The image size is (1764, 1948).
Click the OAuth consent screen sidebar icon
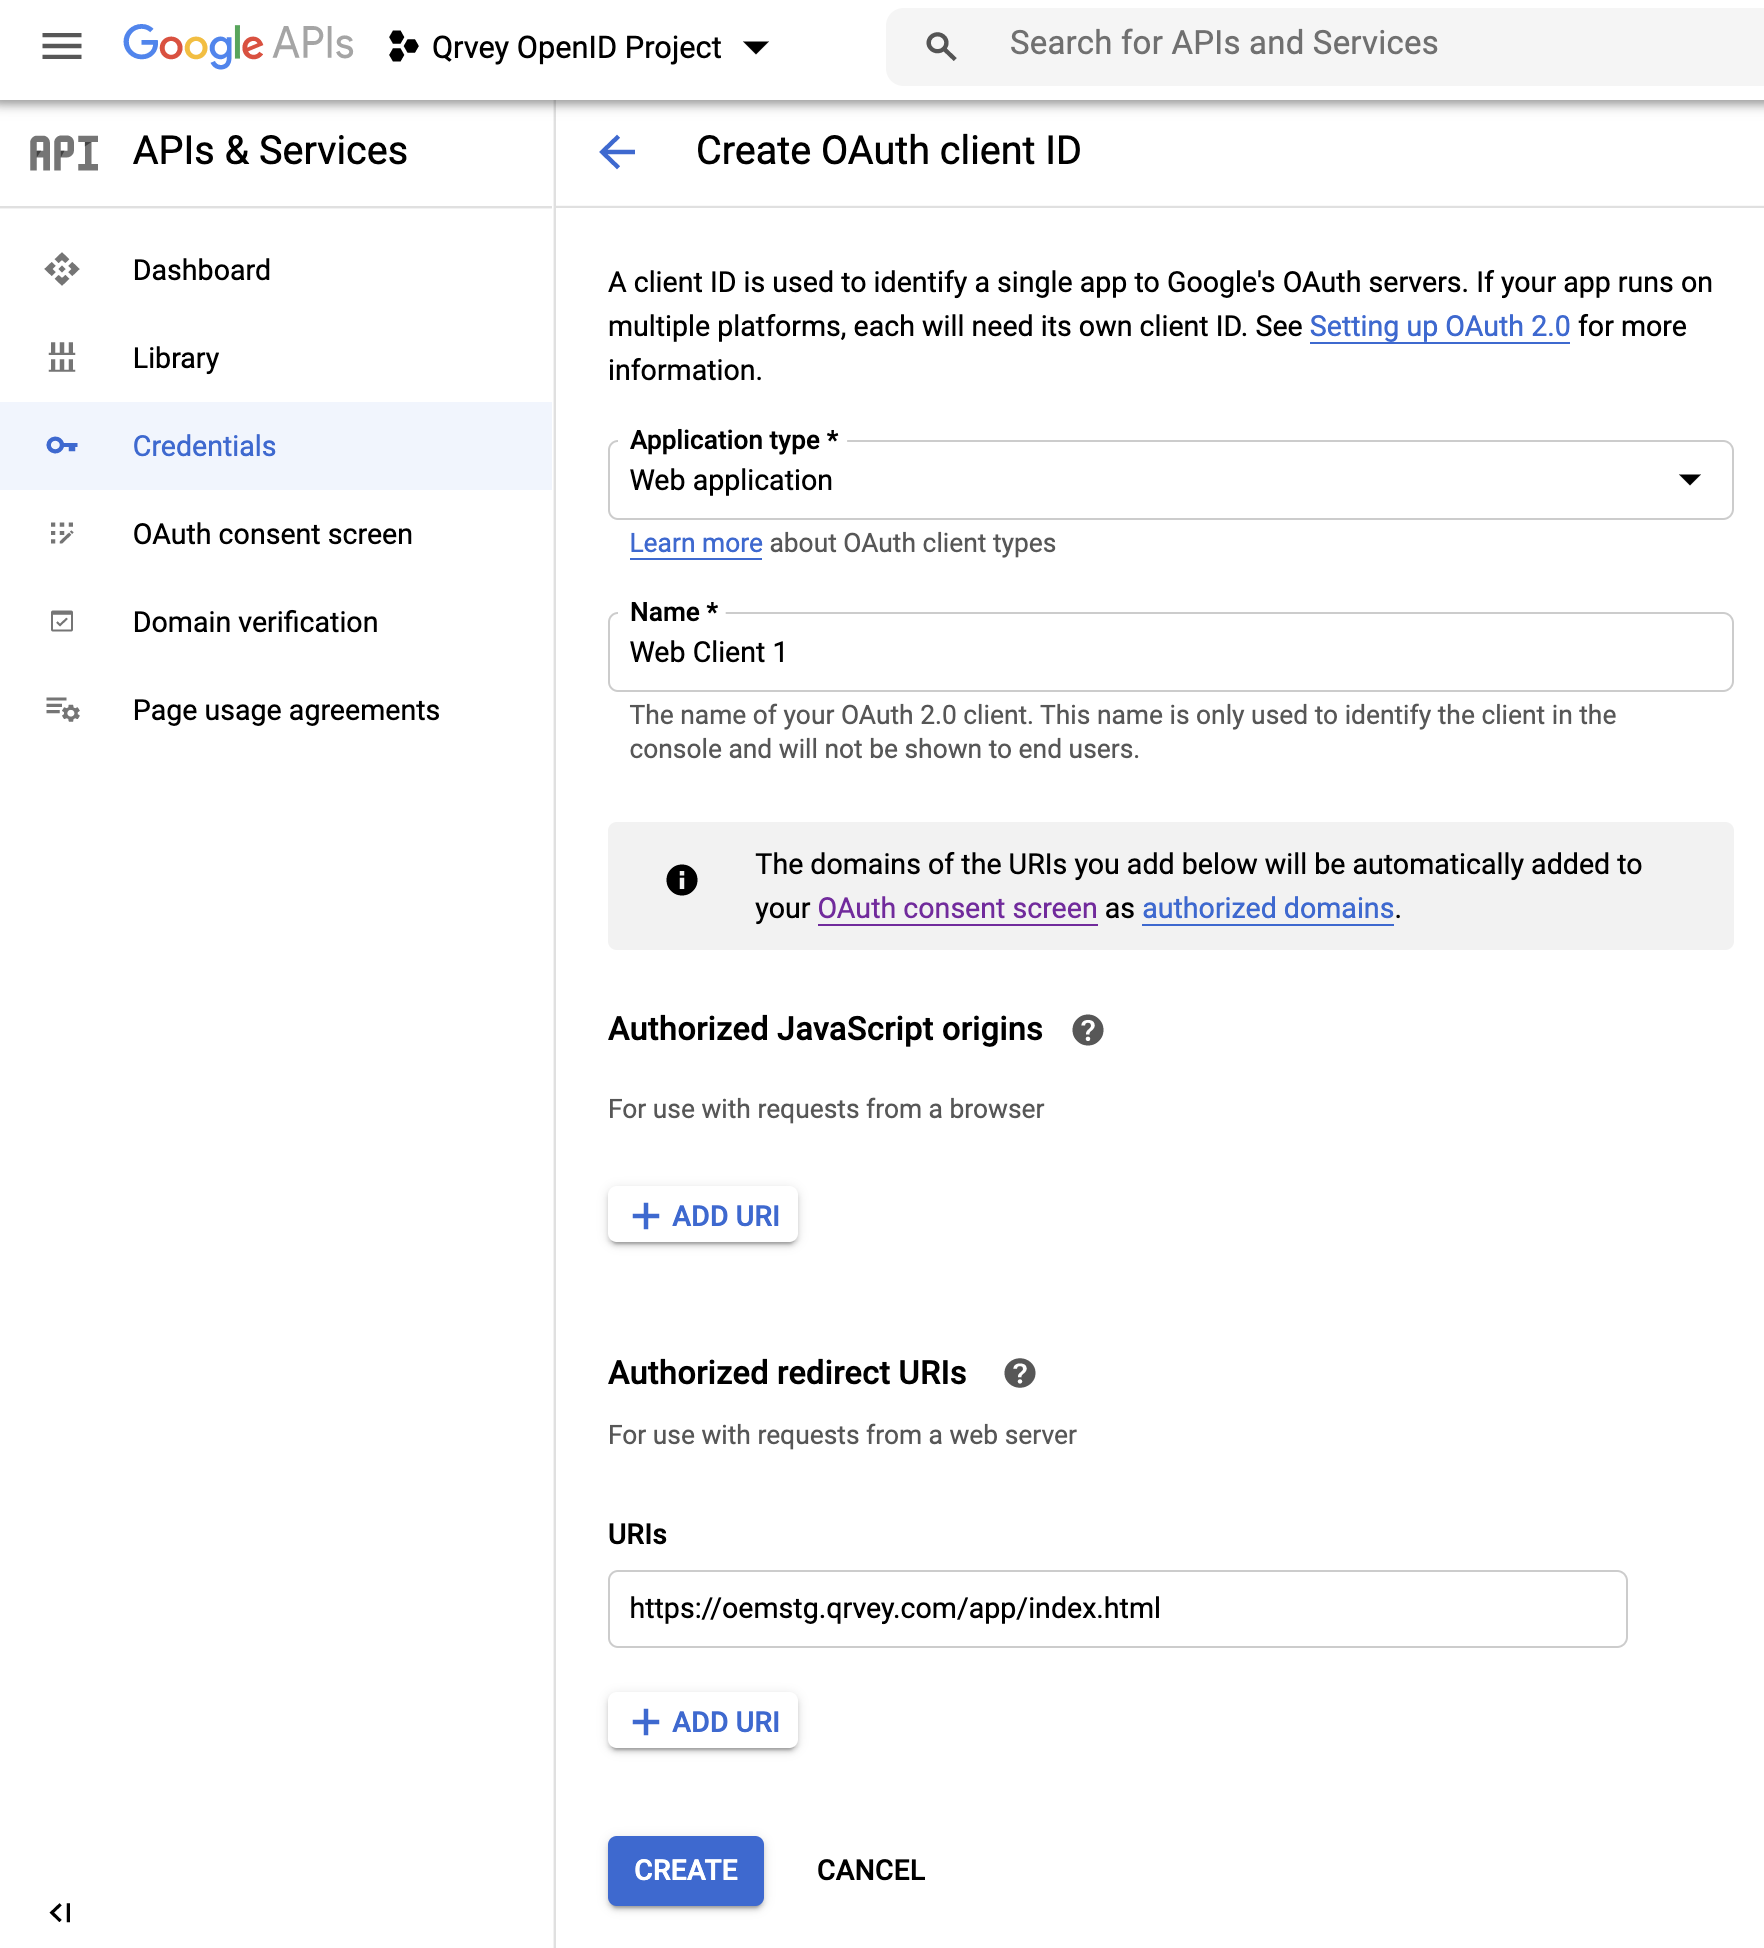click(x=62, y=533)
